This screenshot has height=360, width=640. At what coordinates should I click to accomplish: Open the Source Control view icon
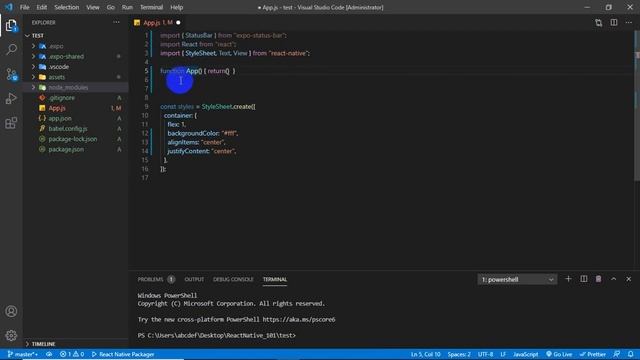[11, 74]
